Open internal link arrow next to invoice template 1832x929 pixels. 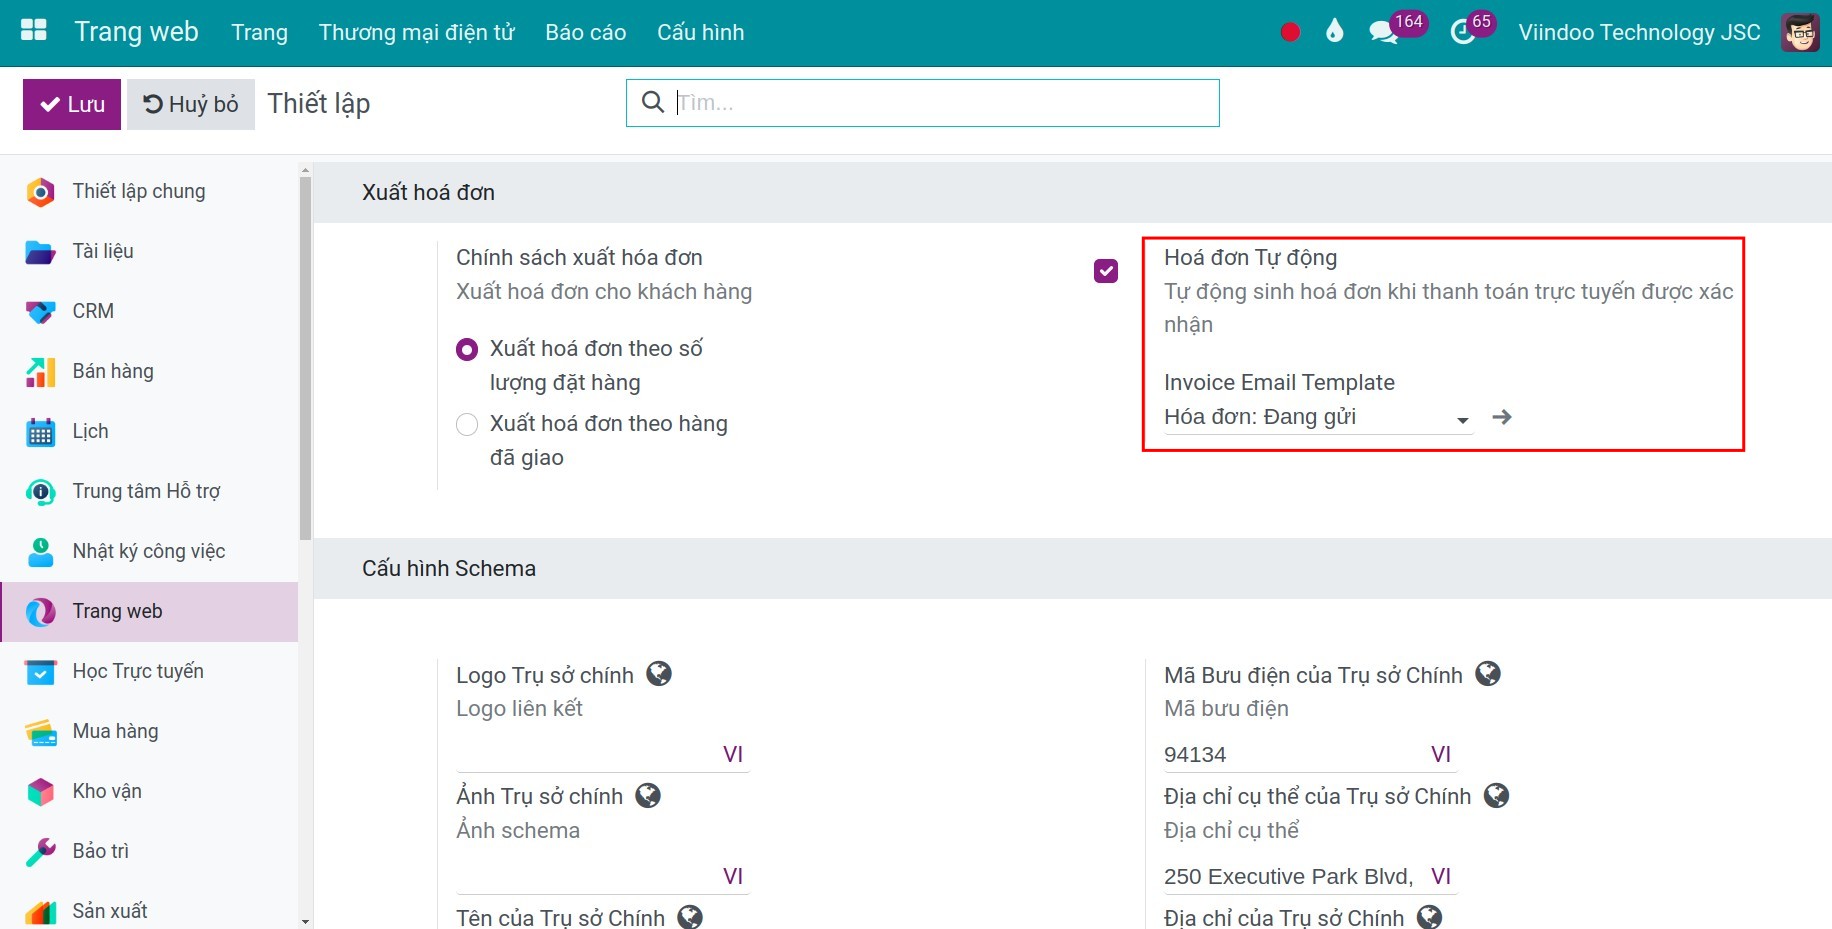click(x=1502, y=417)
